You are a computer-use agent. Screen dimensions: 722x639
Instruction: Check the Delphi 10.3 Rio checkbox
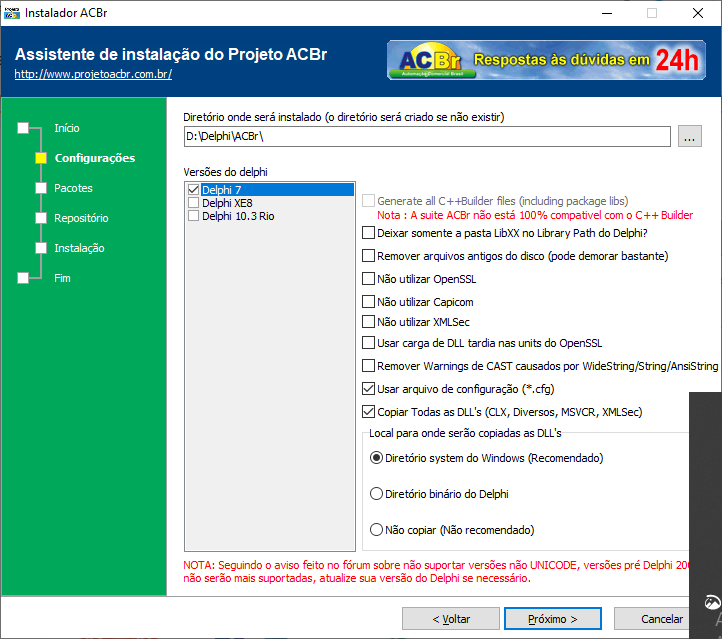[x=193, y=216]
